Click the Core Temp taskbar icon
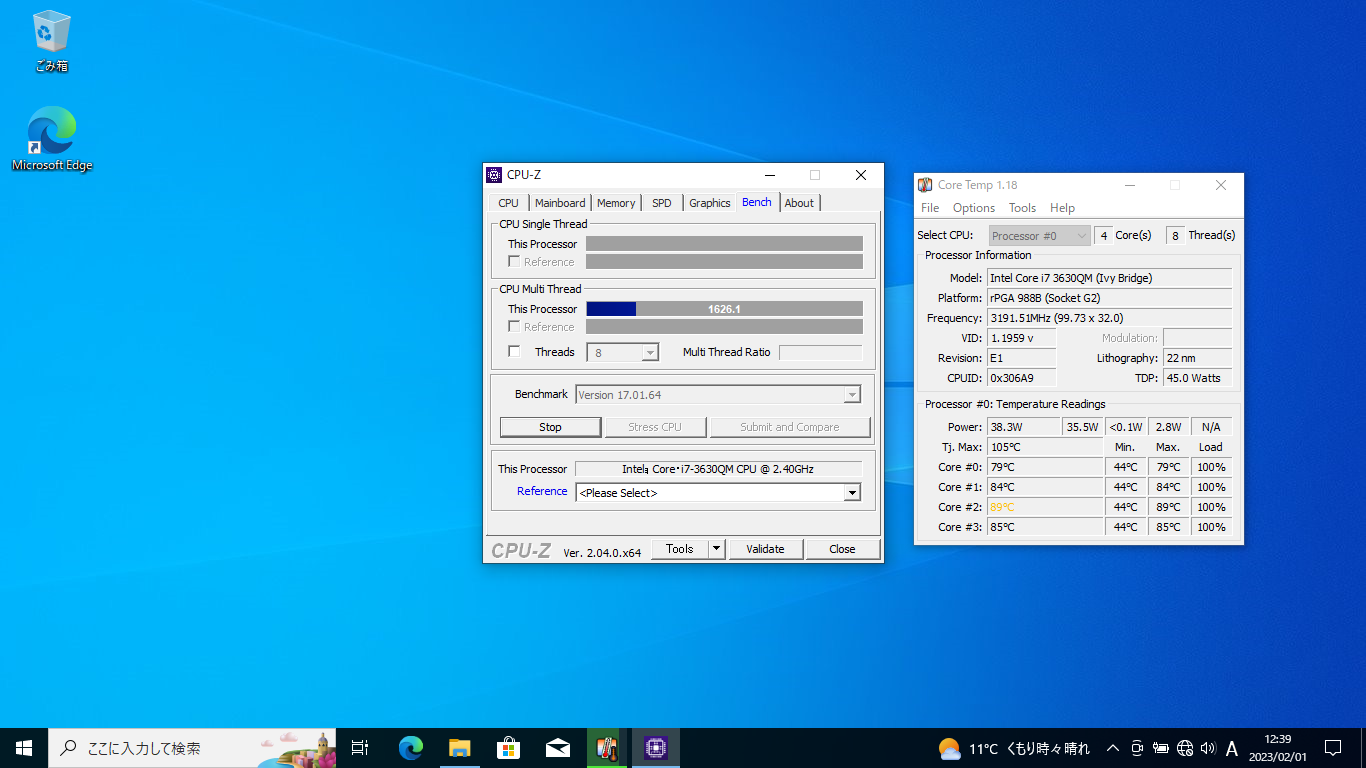This screenshot has height=768, width=1366. coord(606,747)
